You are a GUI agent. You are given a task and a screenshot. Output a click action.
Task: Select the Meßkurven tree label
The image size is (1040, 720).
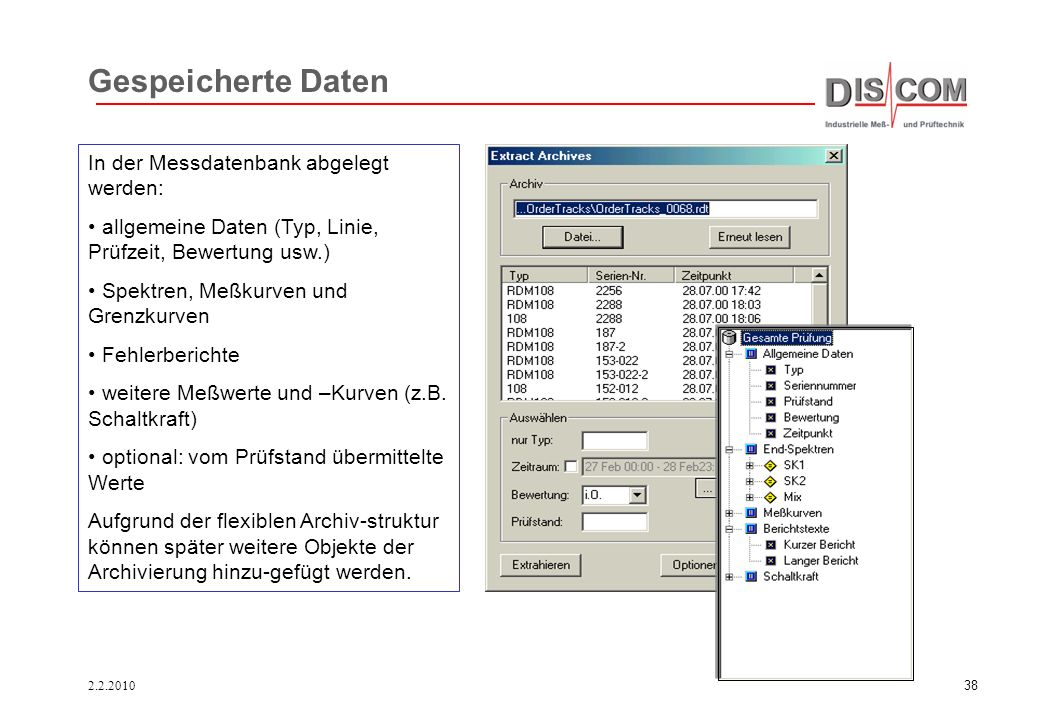[x=793, y=513]
